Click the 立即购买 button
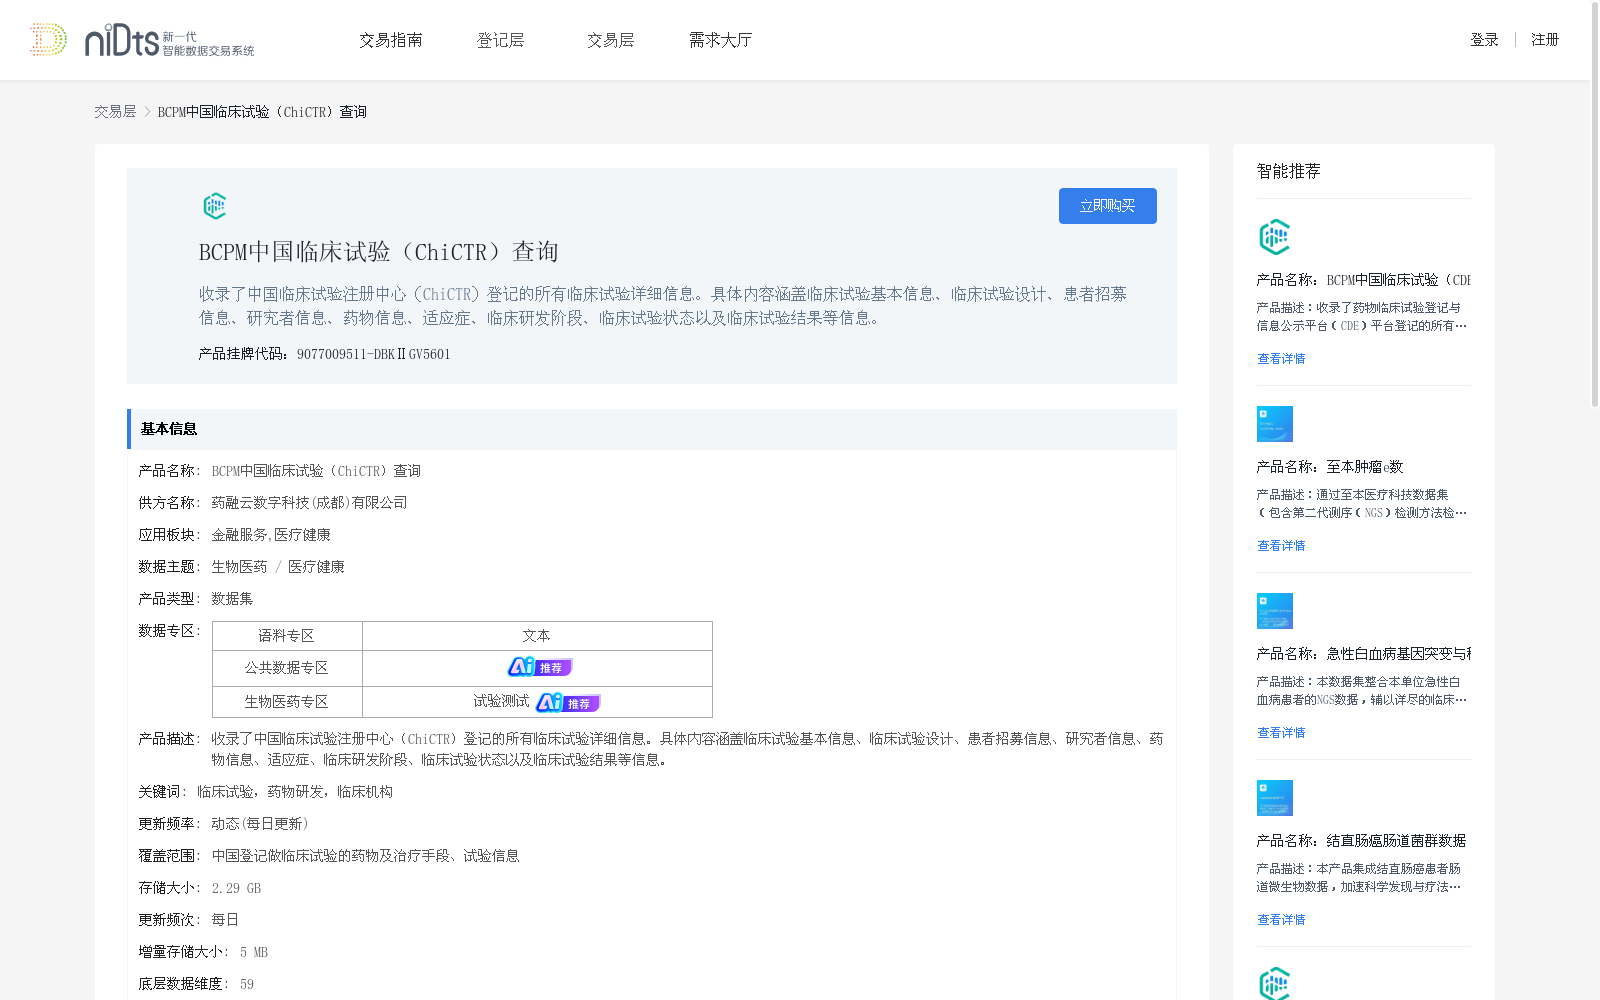 [1108, 206]
